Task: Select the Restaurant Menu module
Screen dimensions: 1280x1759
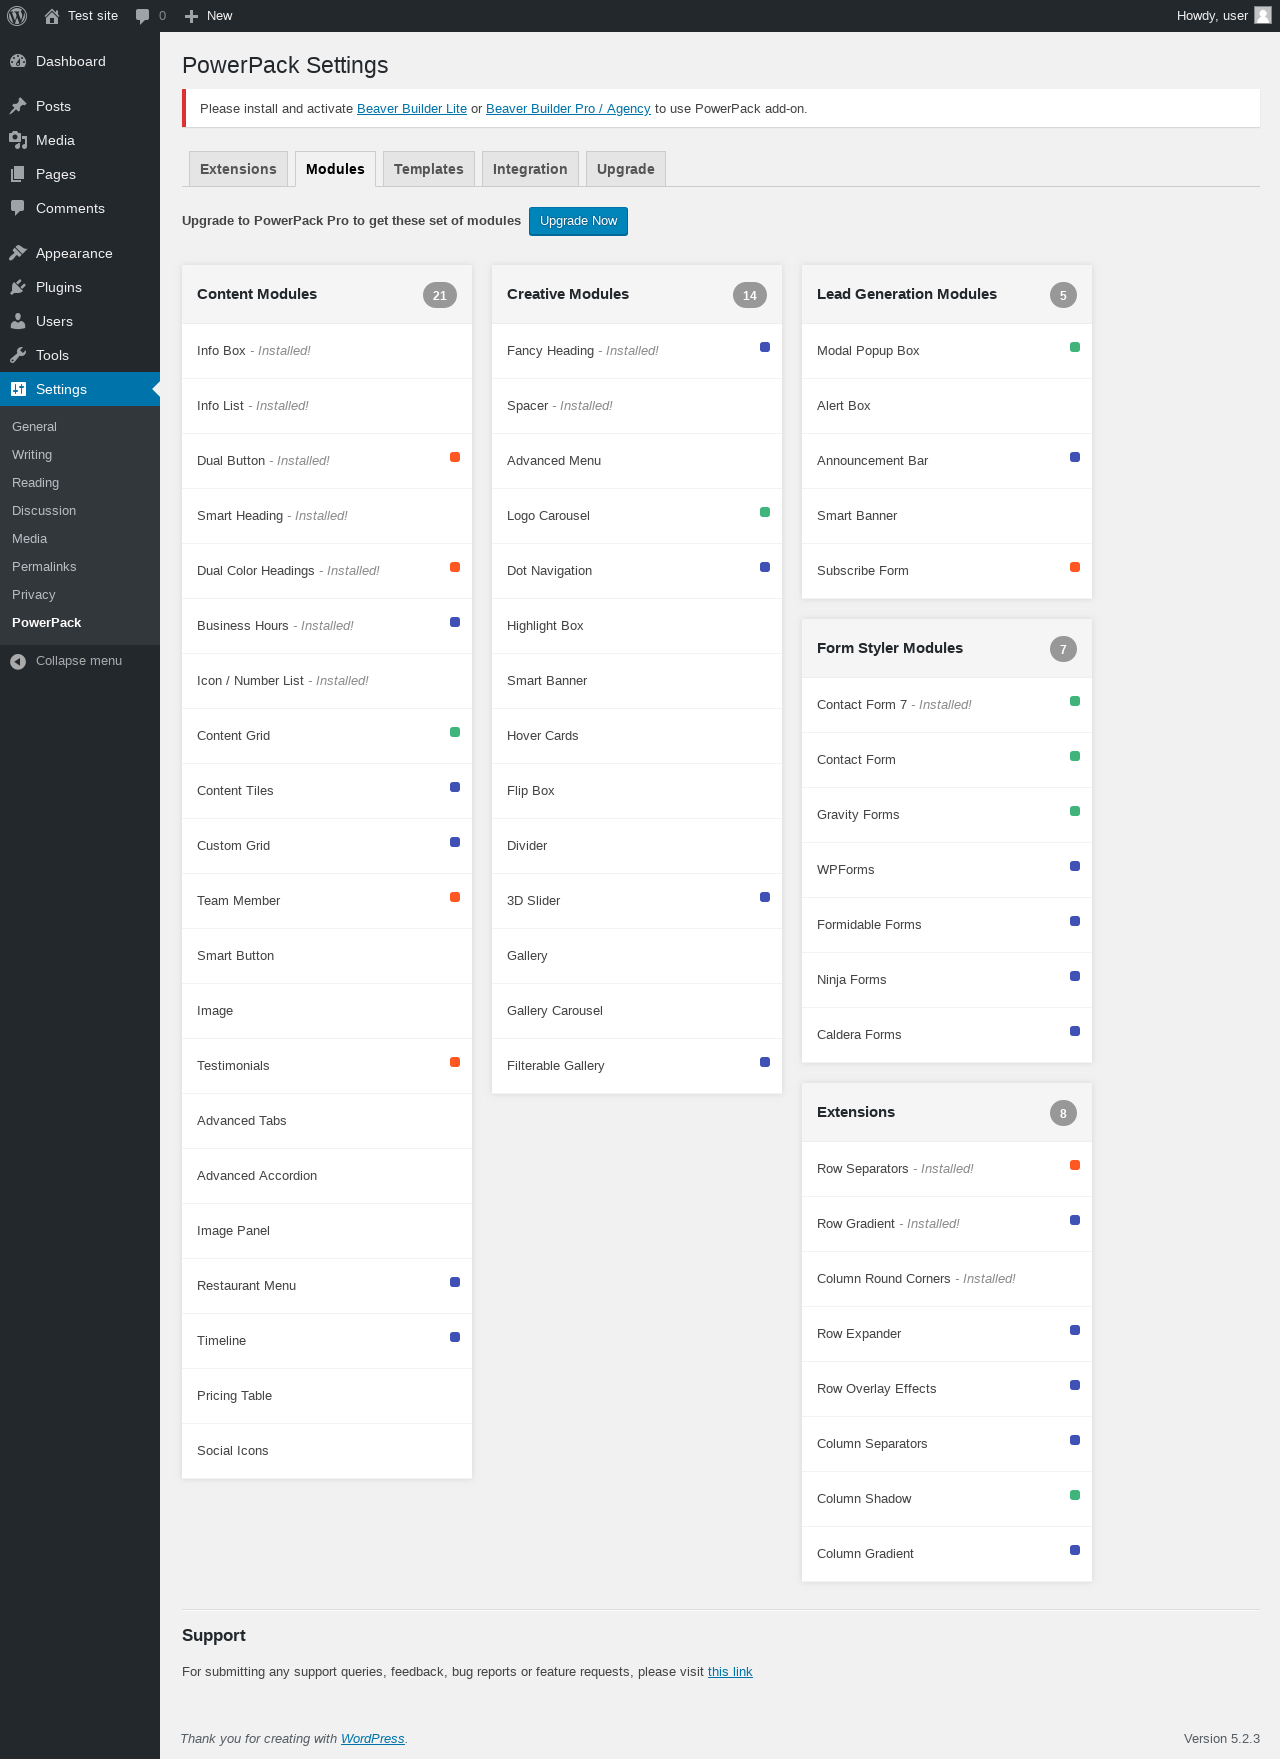Action: (327, 1286)
